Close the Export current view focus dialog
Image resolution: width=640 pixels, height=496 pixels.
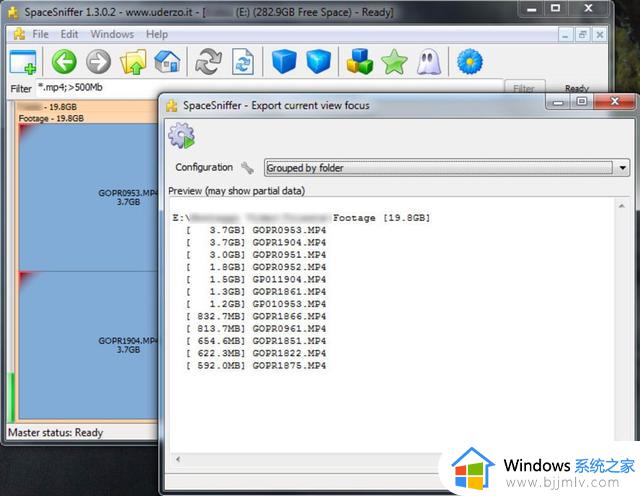coord(615,101)
